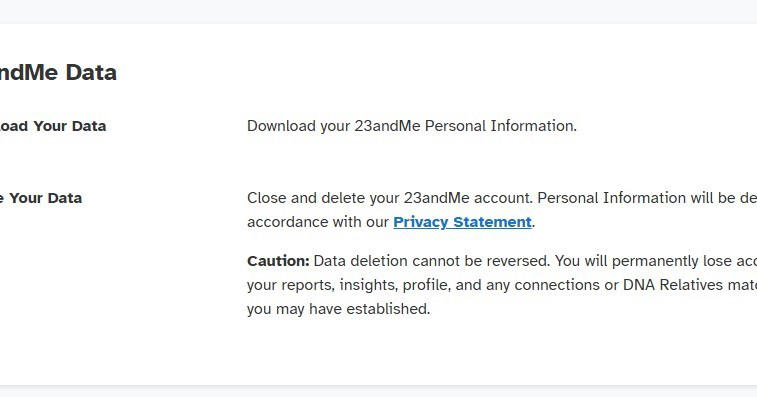Open the Privacy Statement link
Image resolution: width=757 pixels, height=397 pixels.
tap(462, 222)
